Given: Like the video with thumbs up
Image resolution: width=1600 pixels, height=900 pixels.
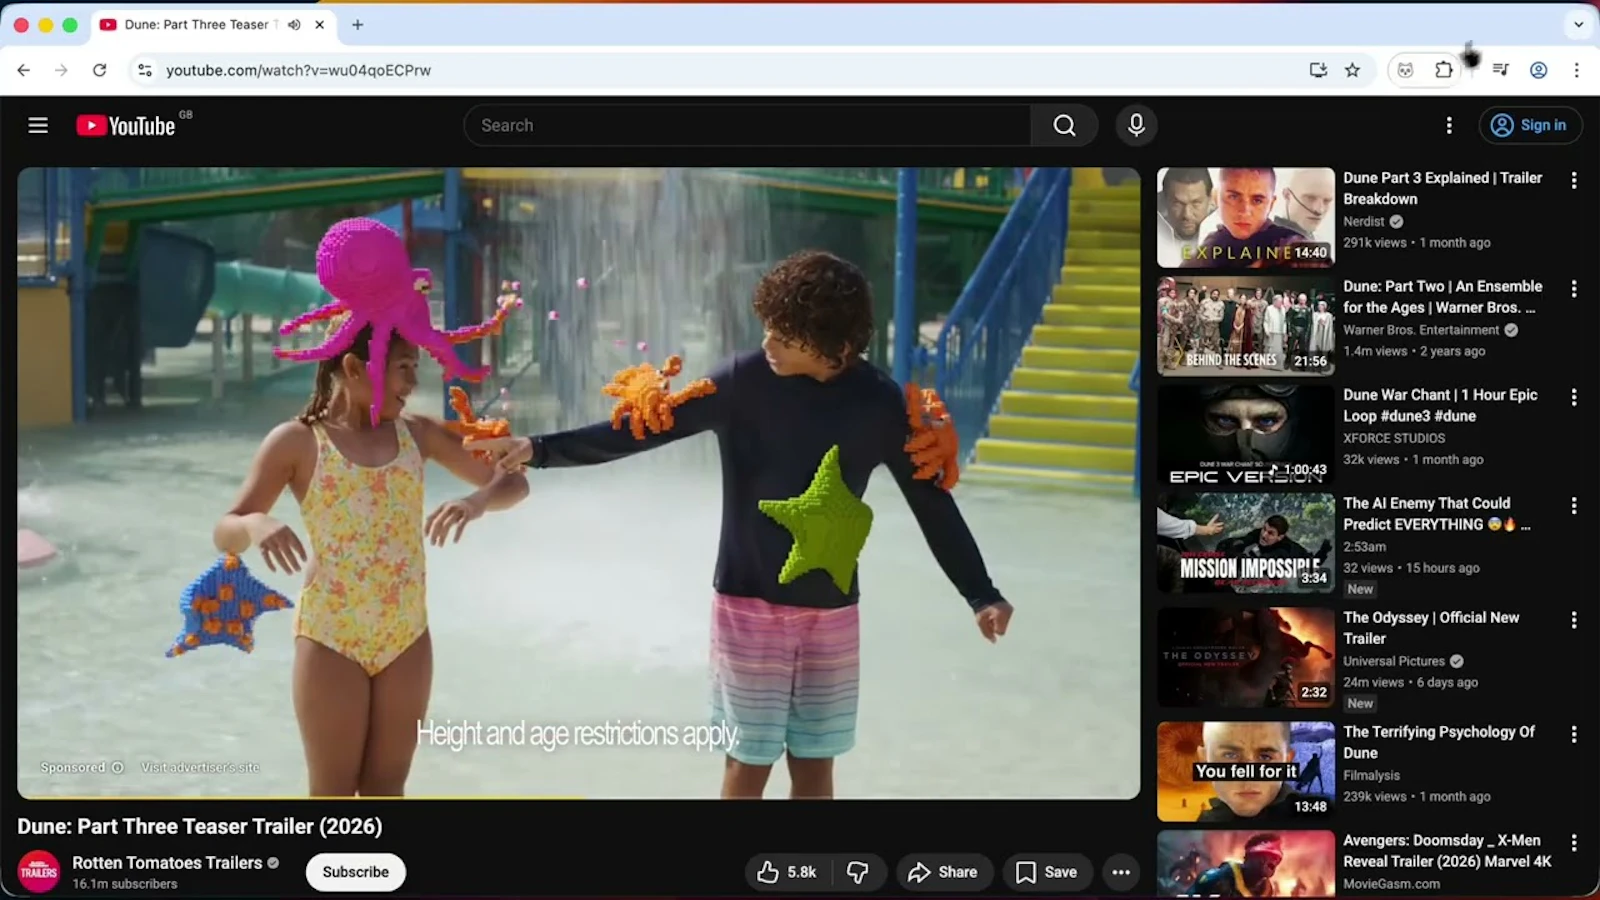Looking at the screenshot, I should (787, 872).
